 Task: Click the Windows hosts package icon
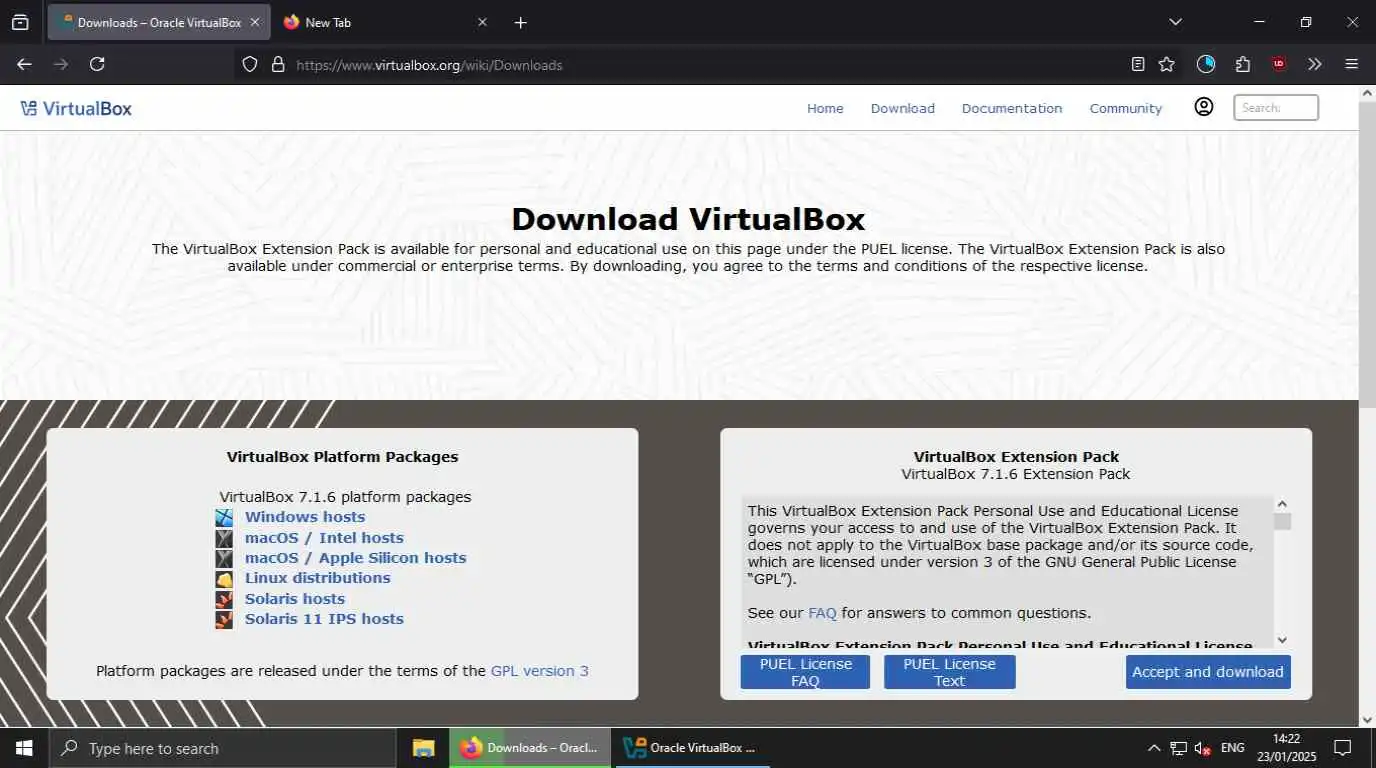click(224, 517)
